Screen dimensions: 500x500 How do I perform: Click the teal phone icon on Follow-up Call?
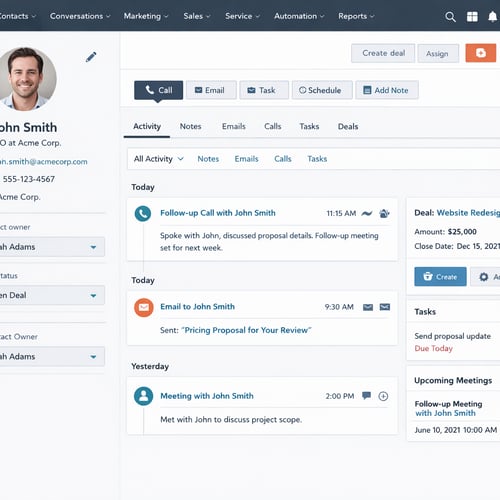coord(143,214)
